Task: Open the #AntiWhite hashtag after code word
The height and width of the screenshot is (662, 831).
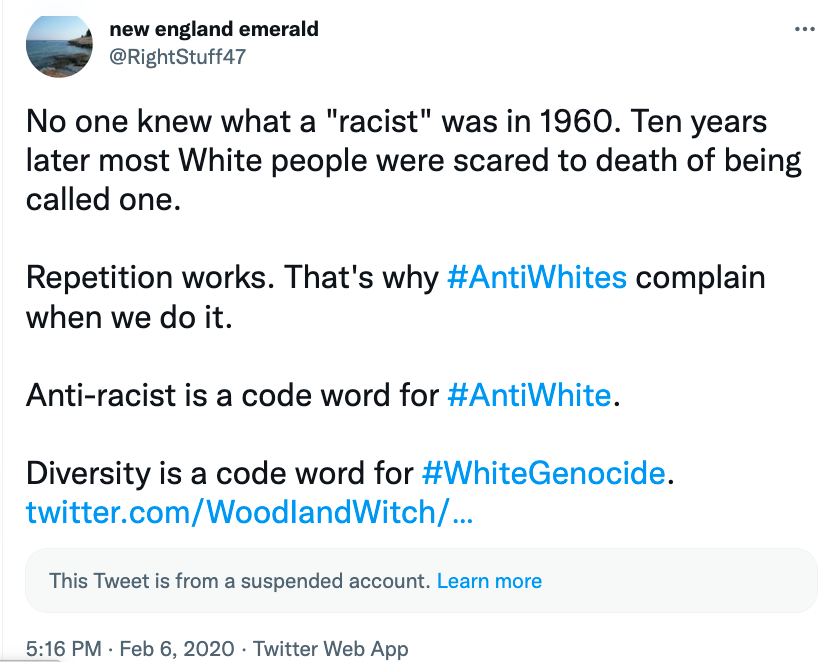Action: pos(529,395)
